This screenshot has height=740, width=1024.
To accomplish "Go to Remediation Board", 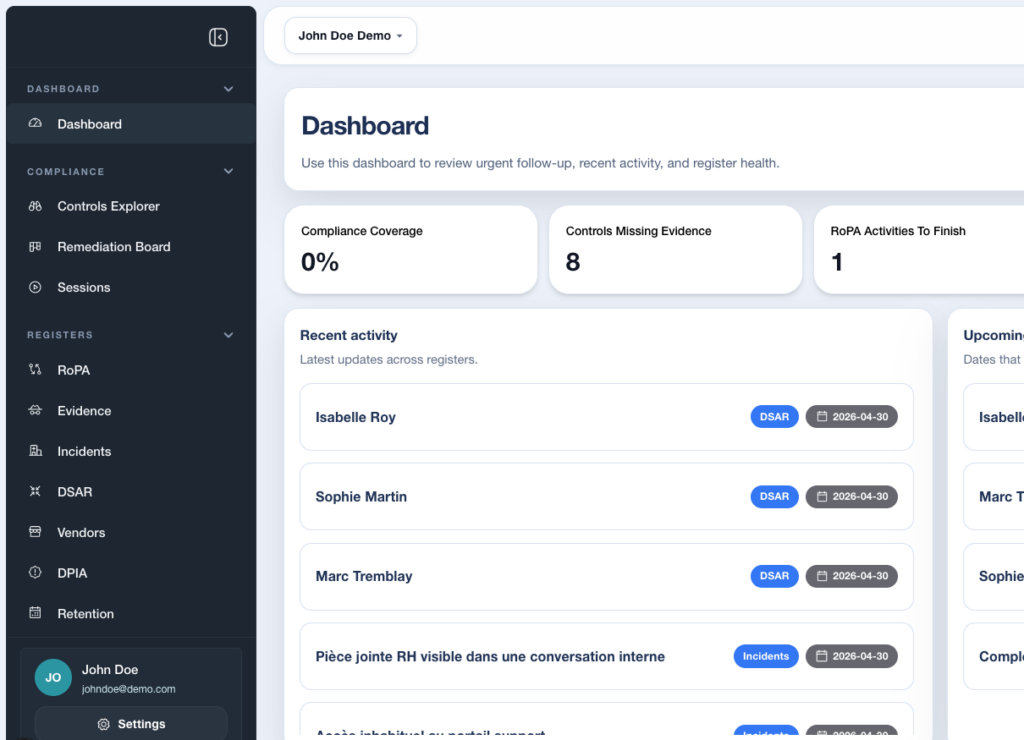I will 131,247.
